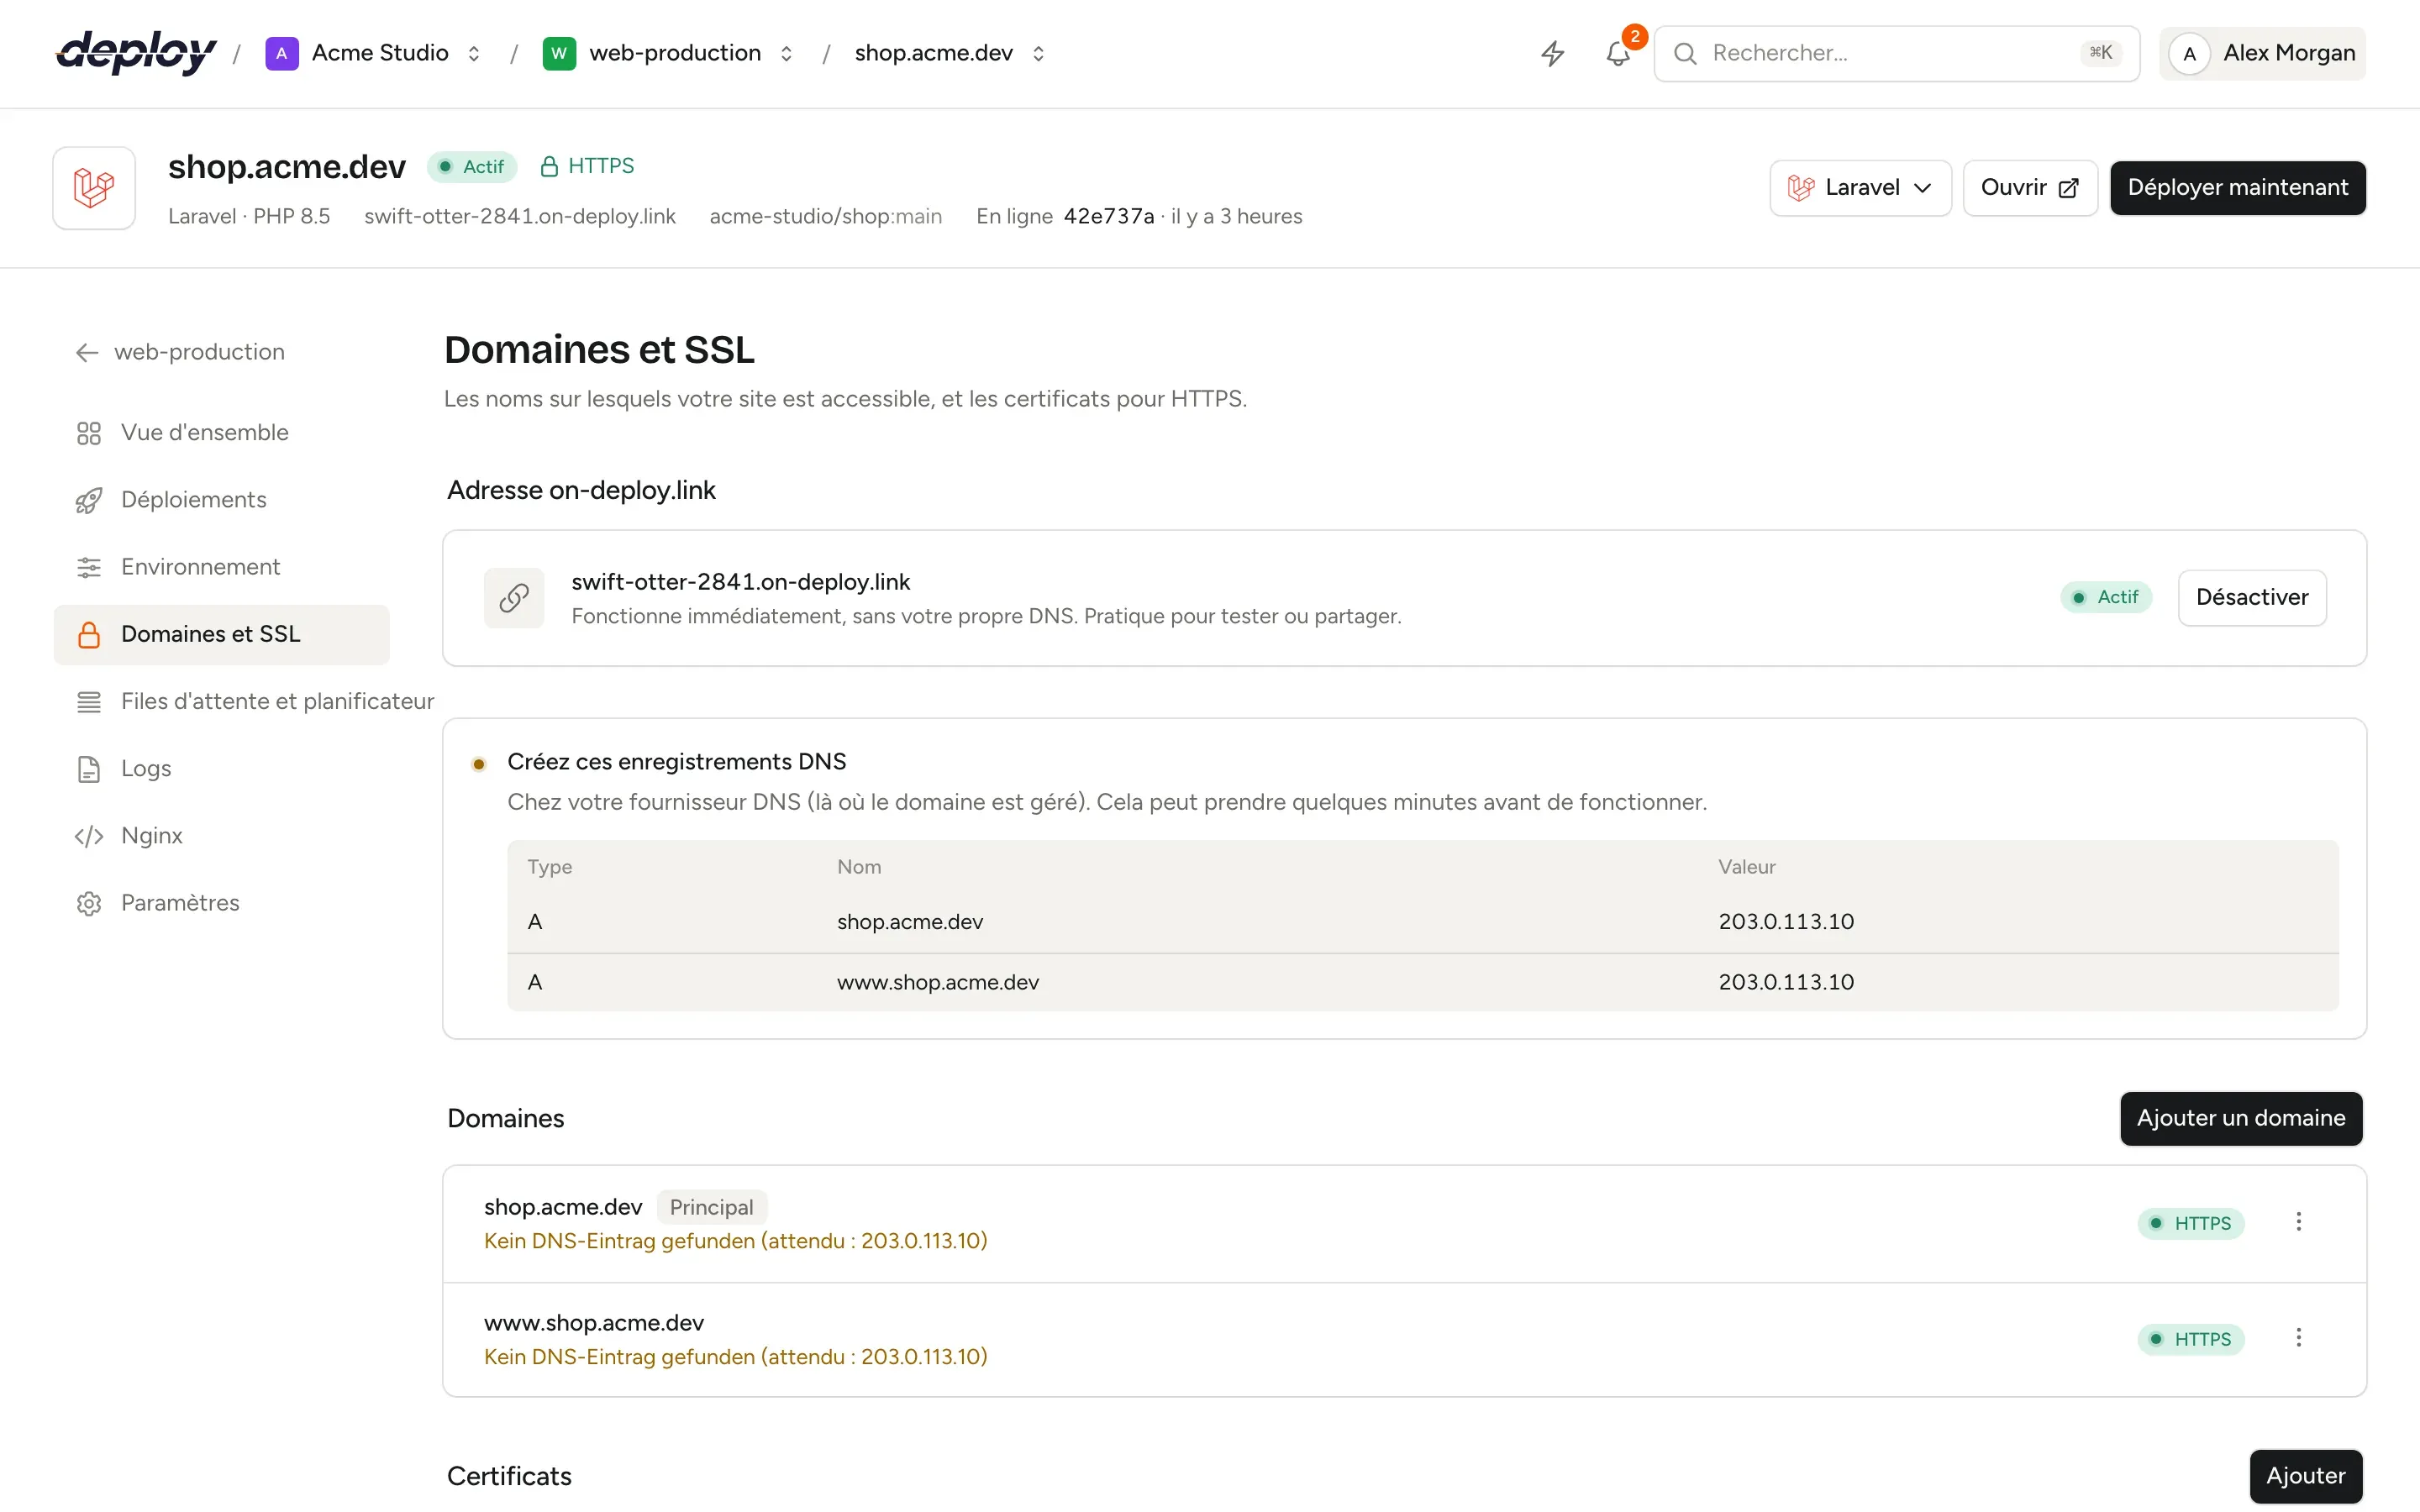
Task: Click the green web-production avatar icon
Action: (559, 53)
